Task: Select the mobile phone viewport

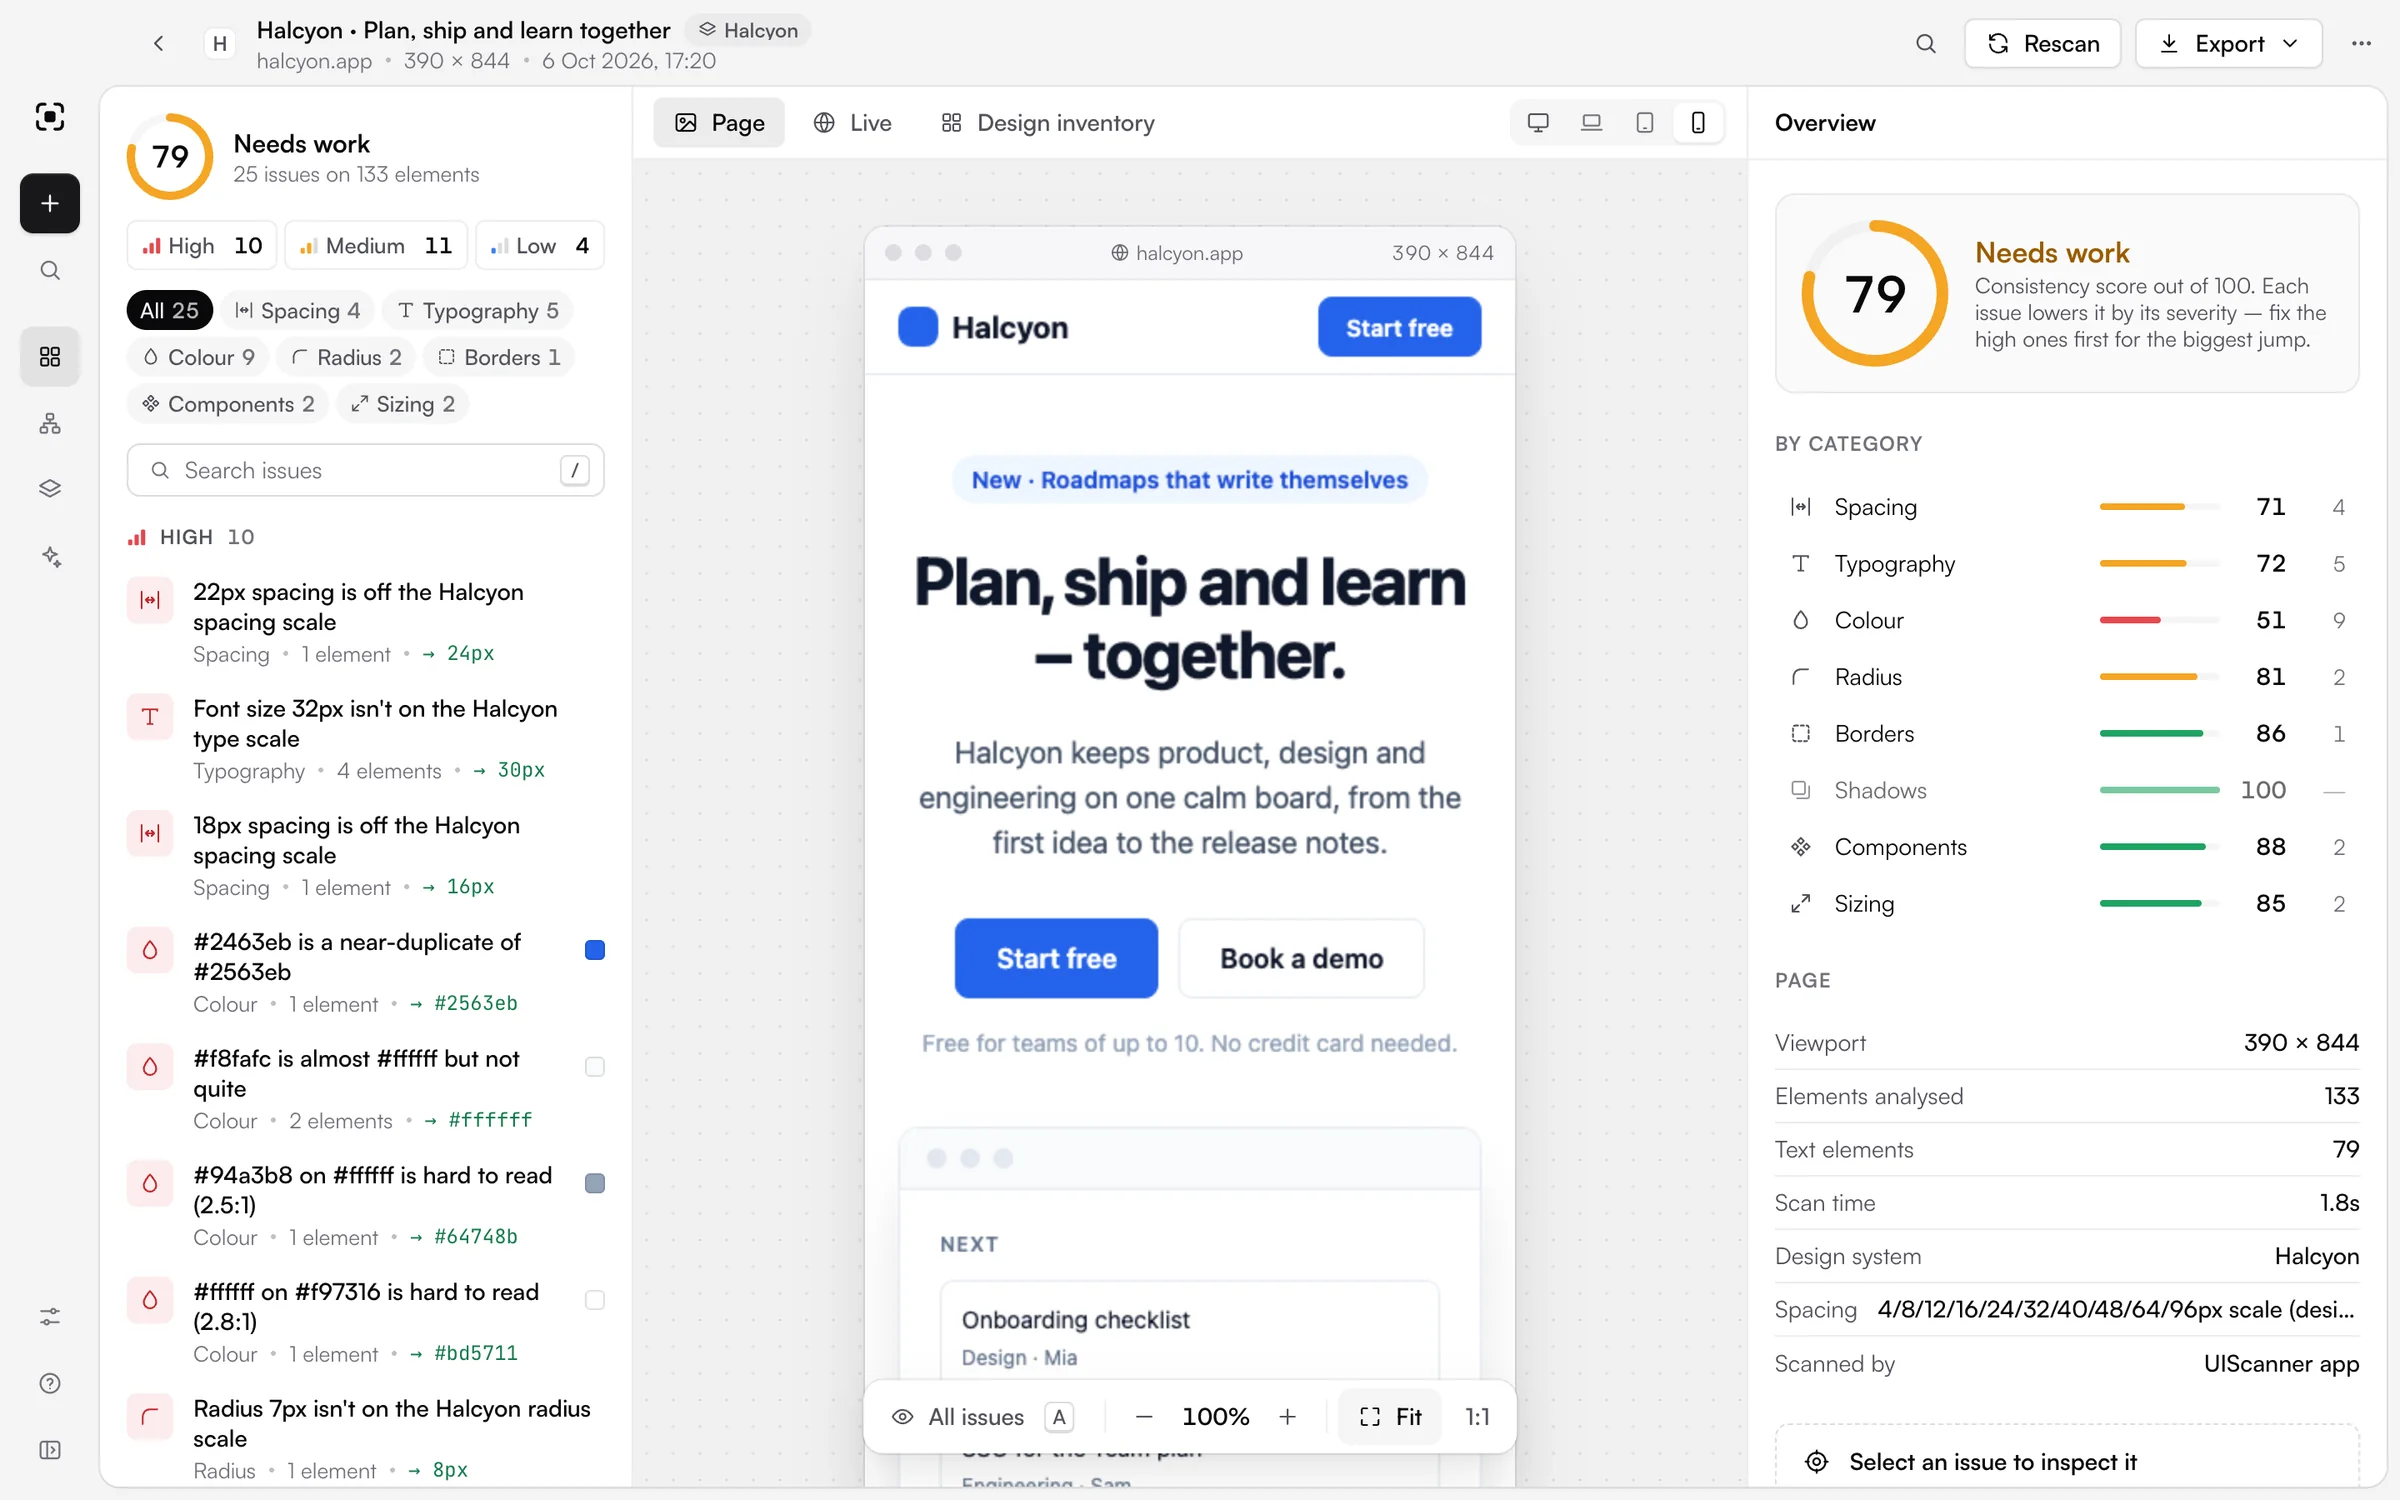Action: [1698, 123]
